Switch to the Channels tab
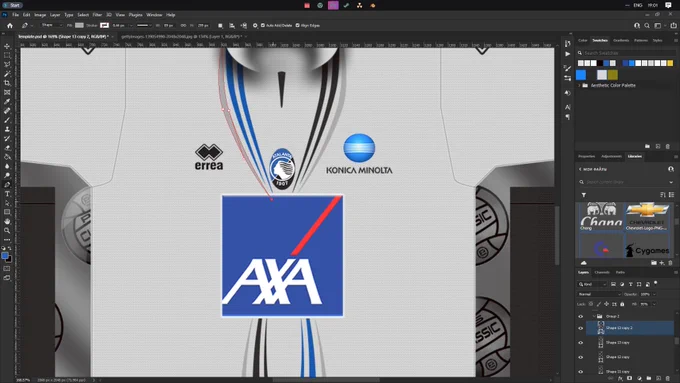This screenshot has width=680, height=383. (x=602, y=272)
